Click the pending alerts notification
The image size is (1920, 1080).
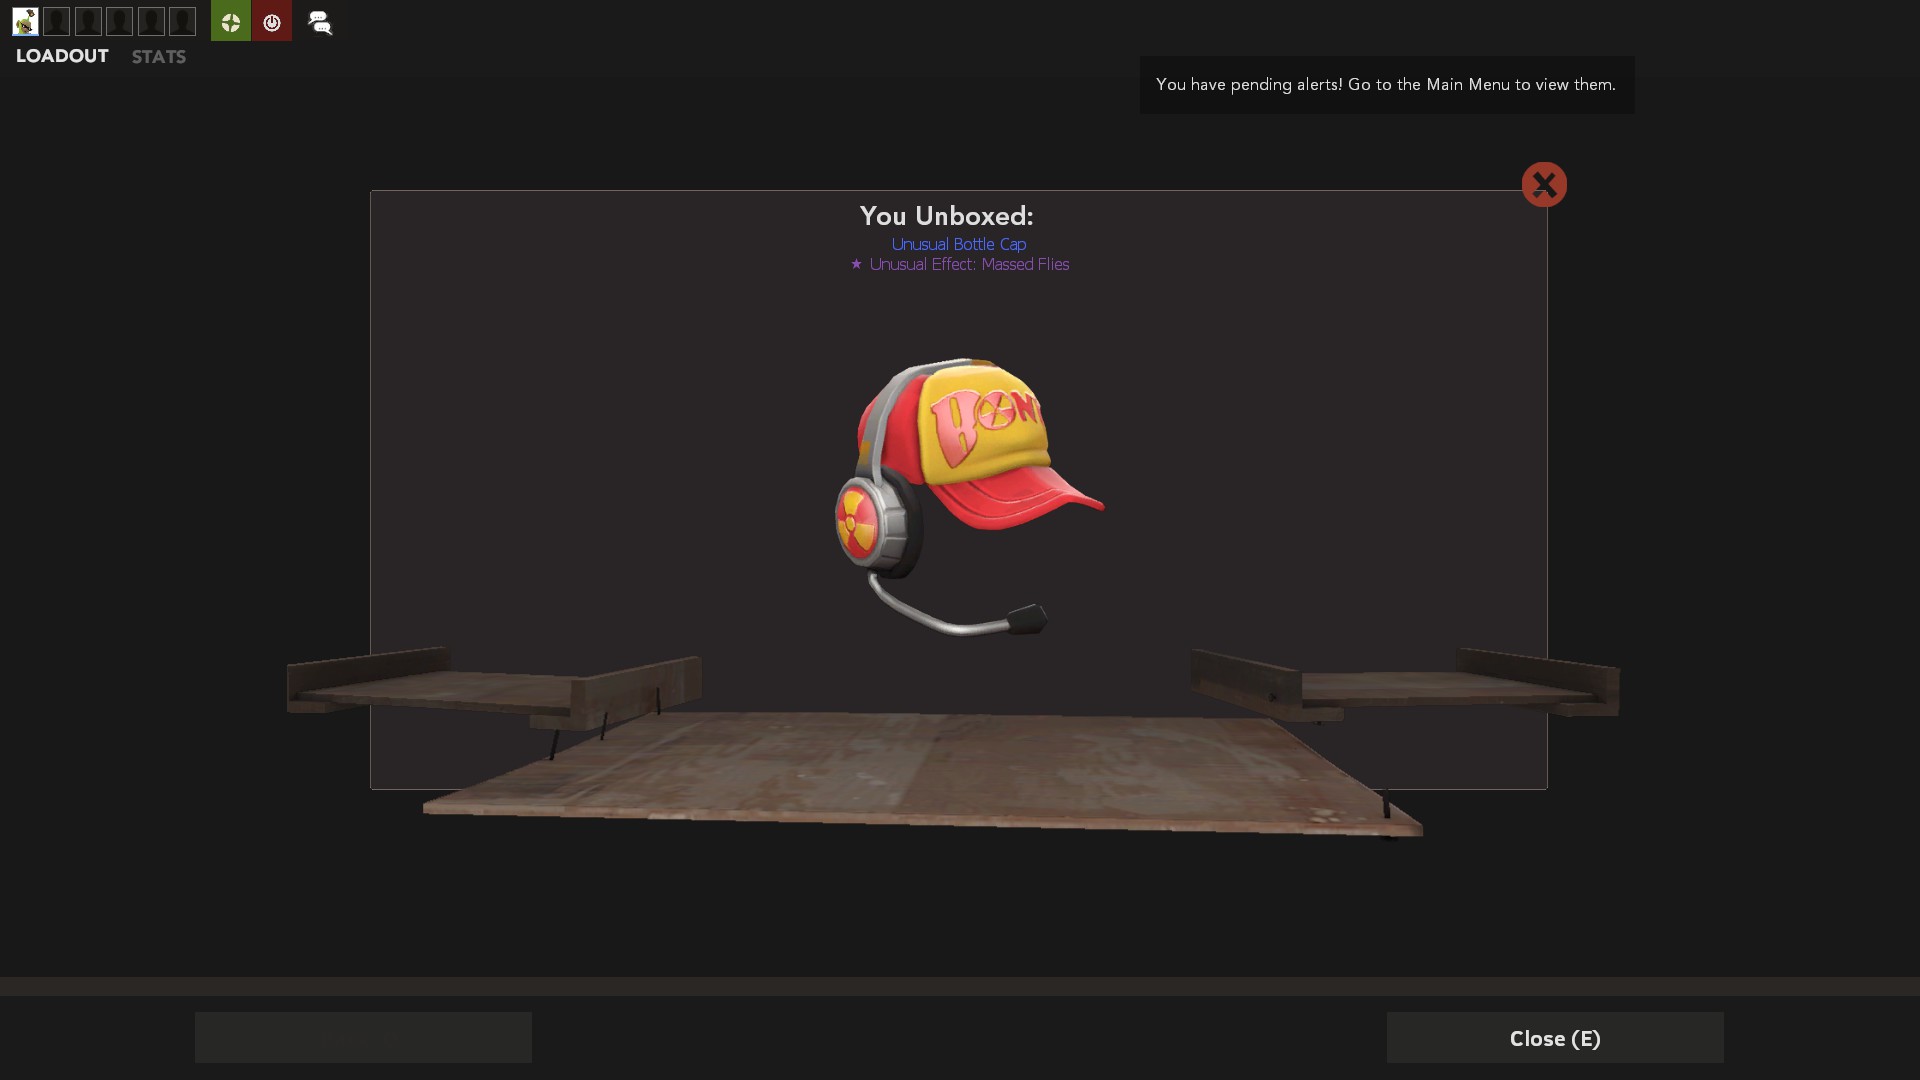click(x=1386, y=84)
